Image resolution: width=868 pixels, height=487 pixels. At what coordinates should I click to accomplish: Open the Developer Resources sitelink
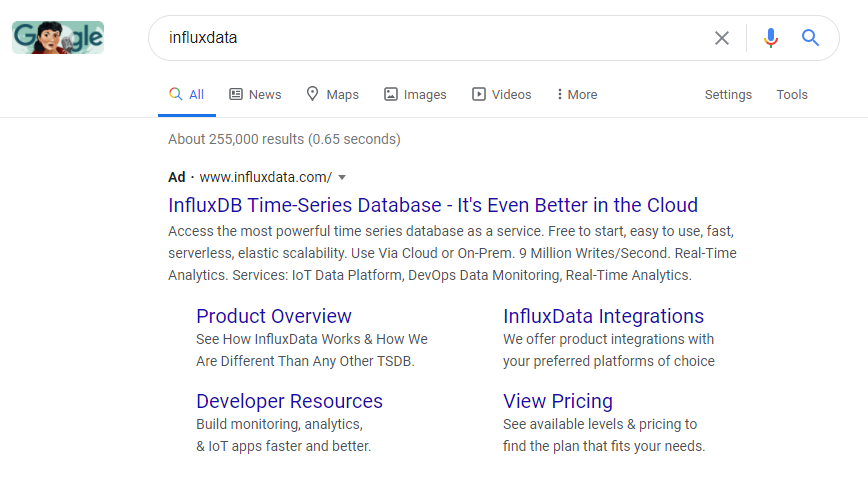tap(289, 401)
